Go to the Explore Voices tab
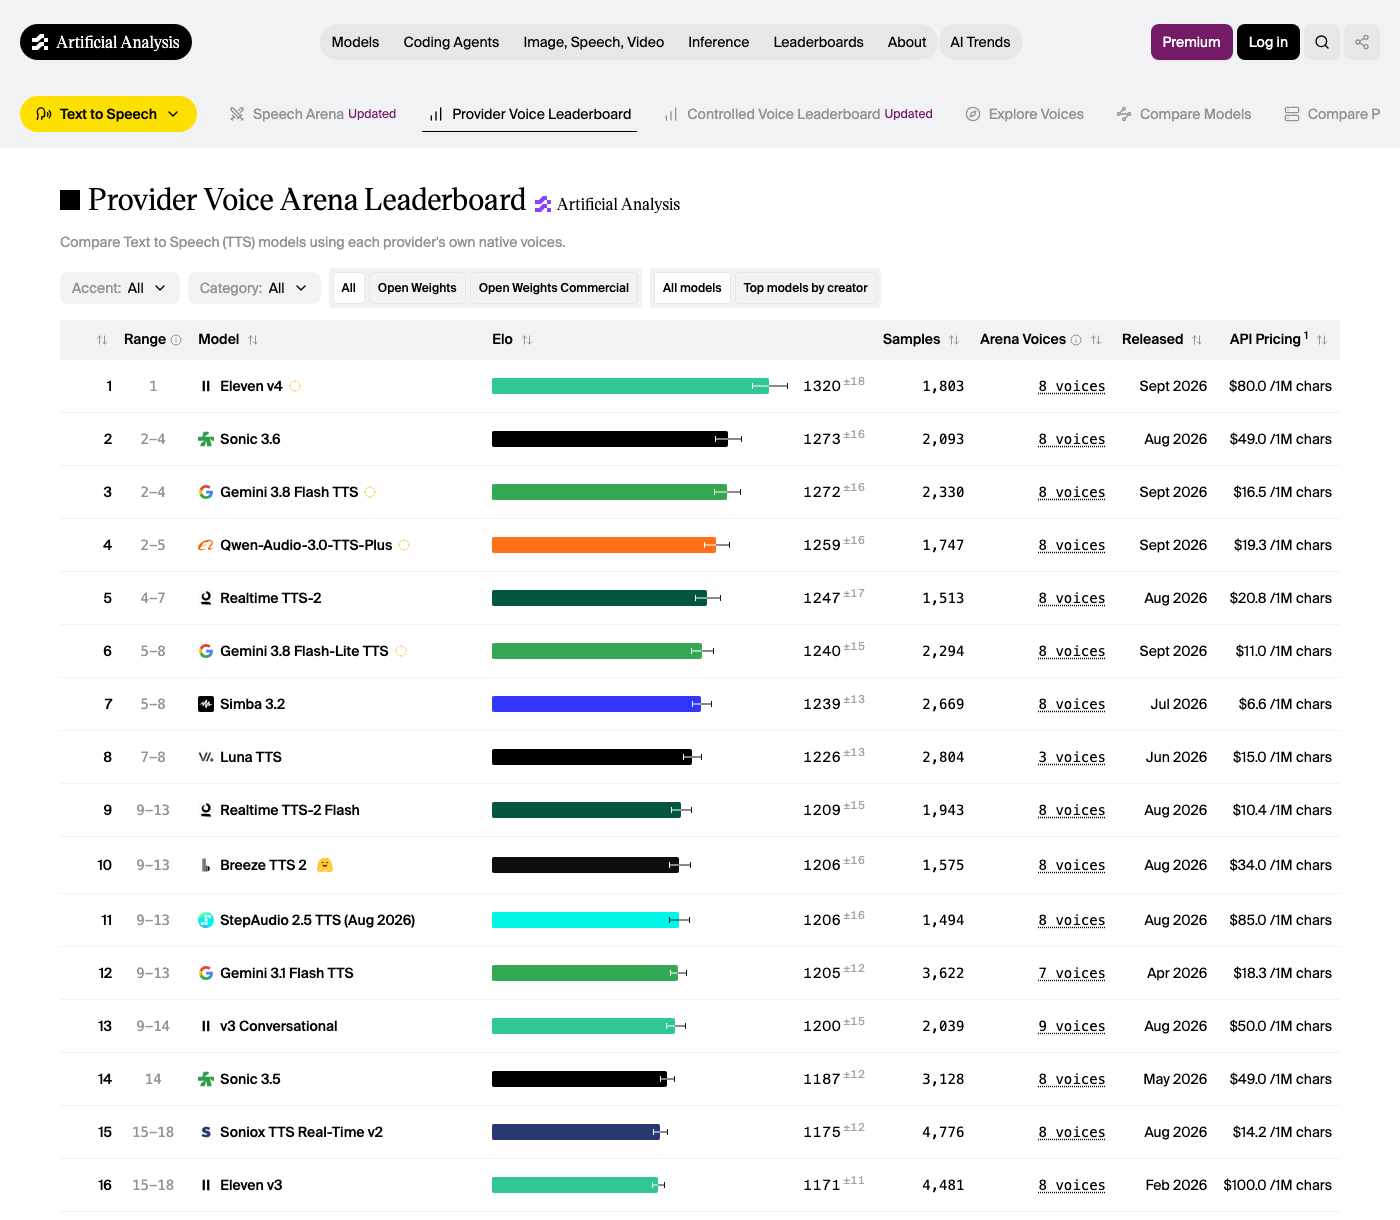 (x=1025, y=114)
